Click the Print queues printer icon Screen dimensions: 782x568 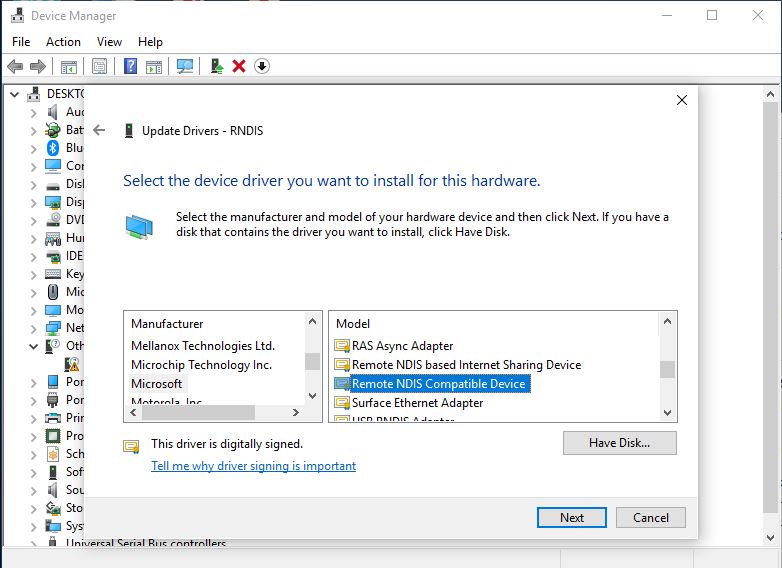pyautogui.click(x=53, y=417)
